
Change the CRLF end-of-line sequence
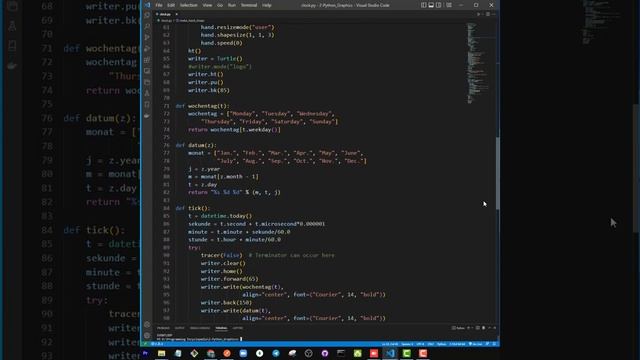pos(431,344)
